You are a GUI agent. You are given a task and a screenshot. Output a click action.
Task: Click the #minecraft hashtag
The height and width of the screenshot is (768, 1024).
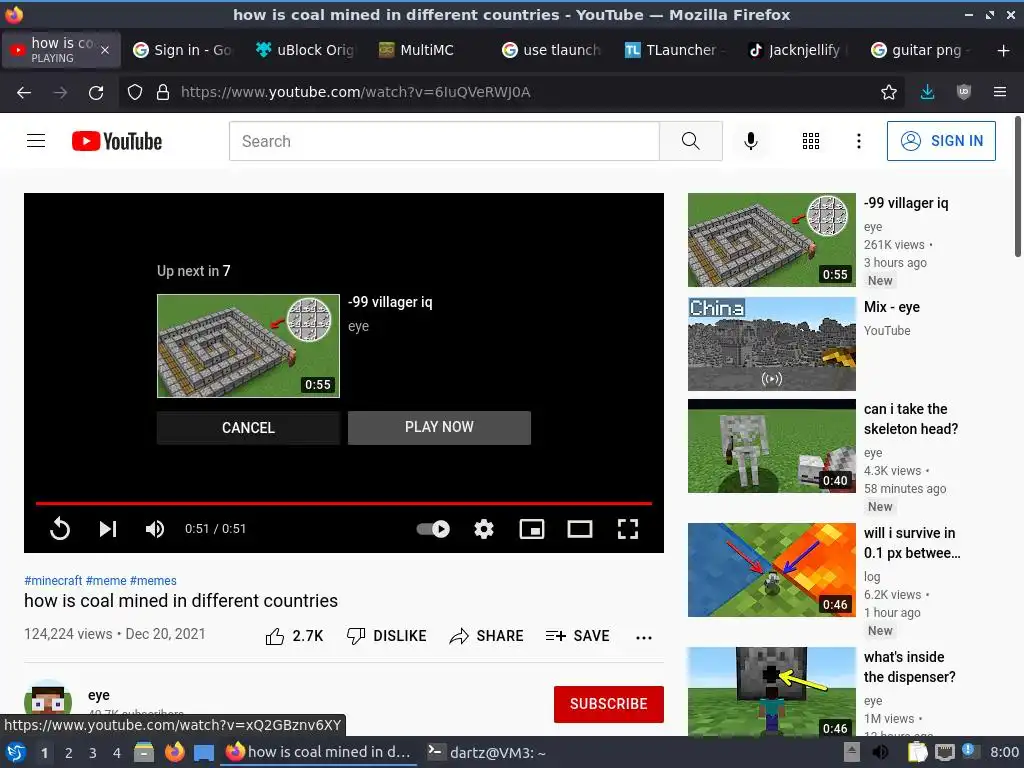[x=53, y=581]
